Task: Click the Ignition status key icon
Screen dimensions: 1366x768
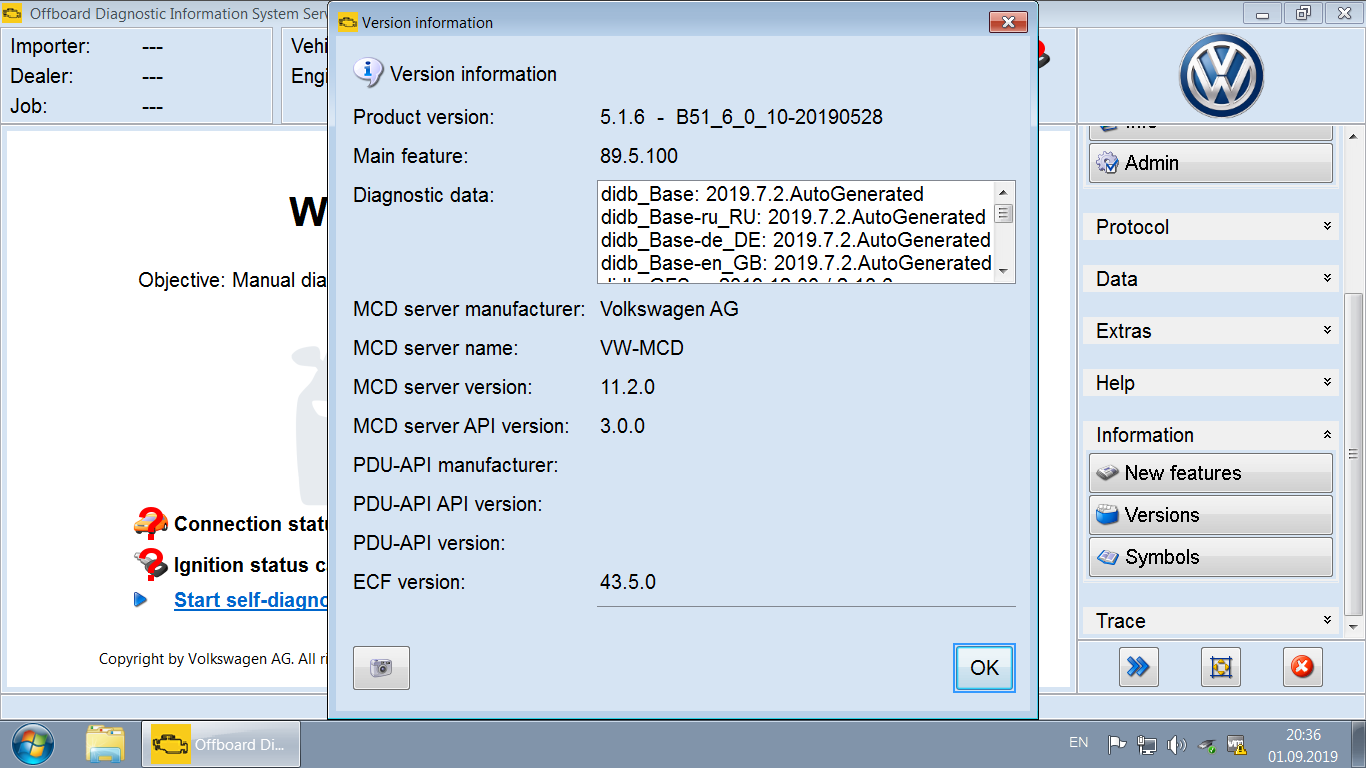Action: coord(152,564)
